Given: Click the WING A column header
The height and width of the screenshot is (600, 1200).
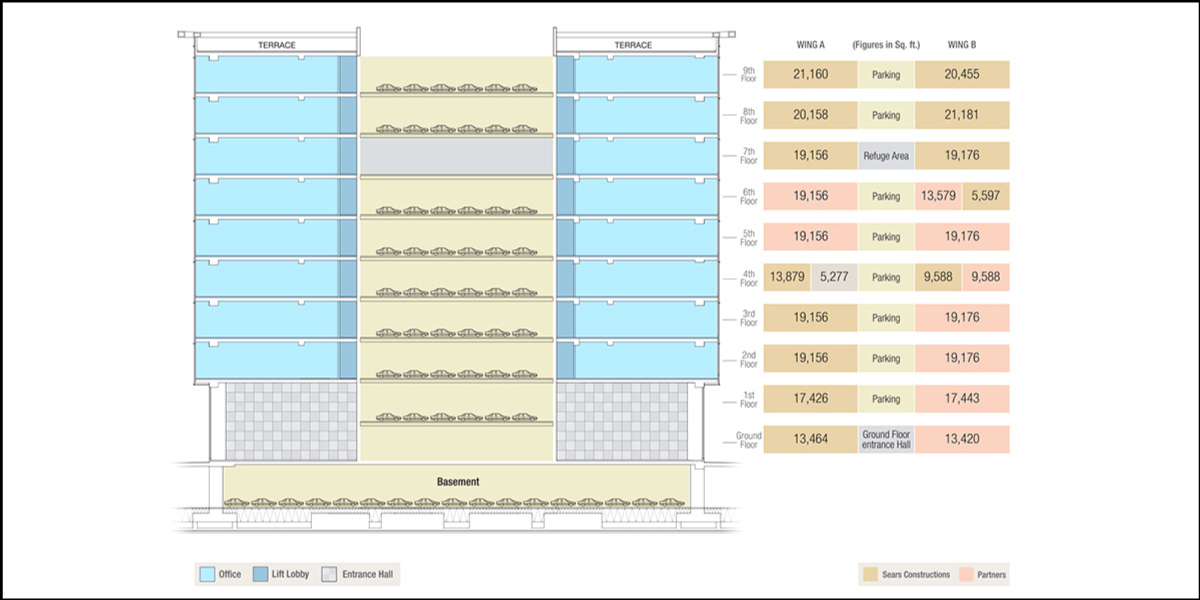Looking at the screenshot, I should 810,45.
